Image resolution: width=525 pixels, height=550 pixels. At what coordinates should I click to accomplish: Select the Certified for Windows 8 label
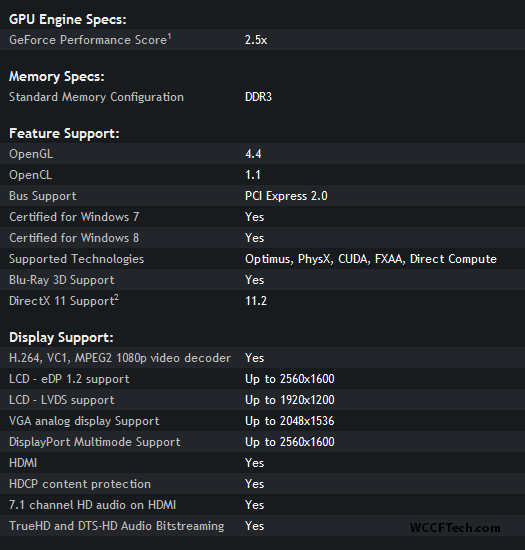[74, 238]
